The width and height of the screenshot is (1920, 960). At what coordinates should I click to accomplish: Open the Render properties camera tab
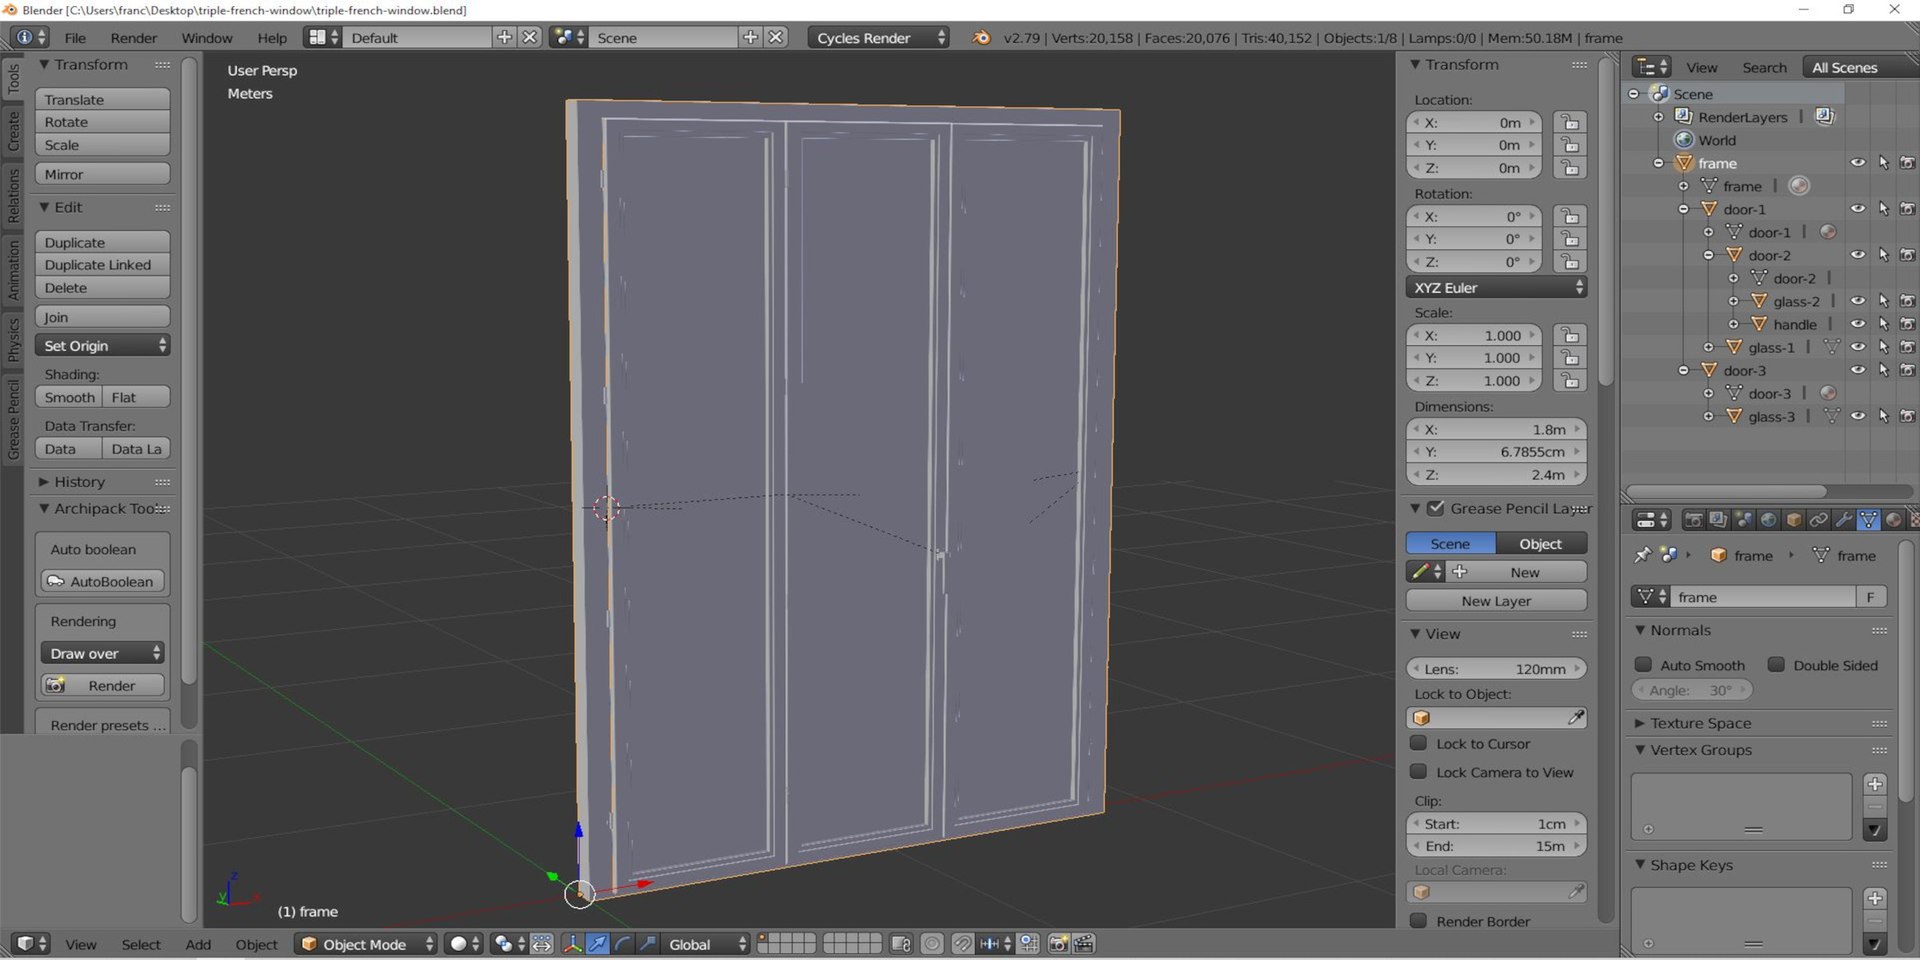tap(1693, 520)
